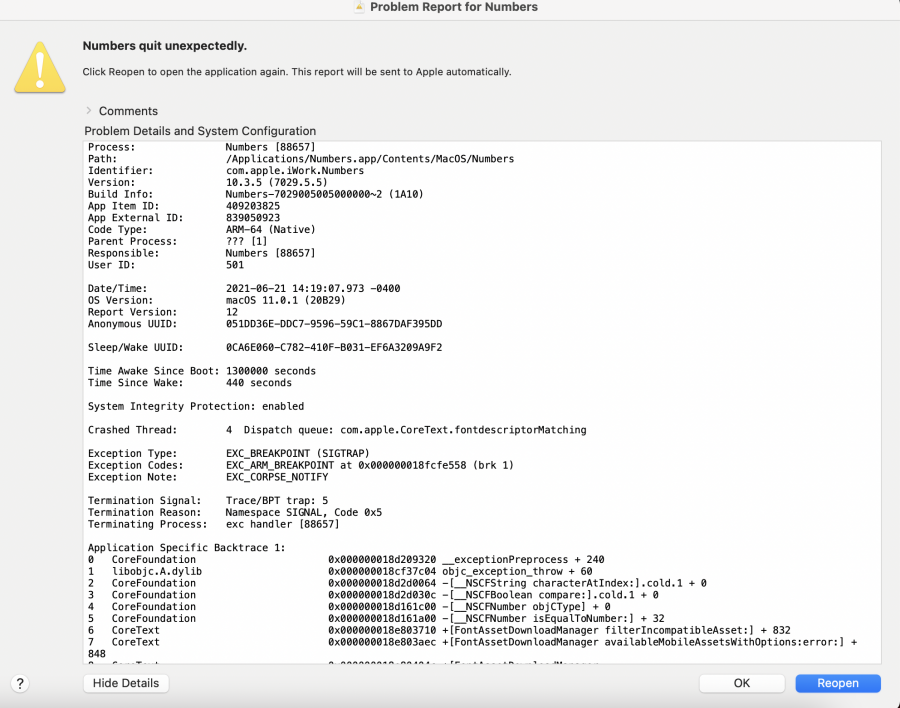900x708 pixels.
Task: Click the __NSCFBoolean compare backtrace entry
Action: pyautogui.click(x=550, y=595)
